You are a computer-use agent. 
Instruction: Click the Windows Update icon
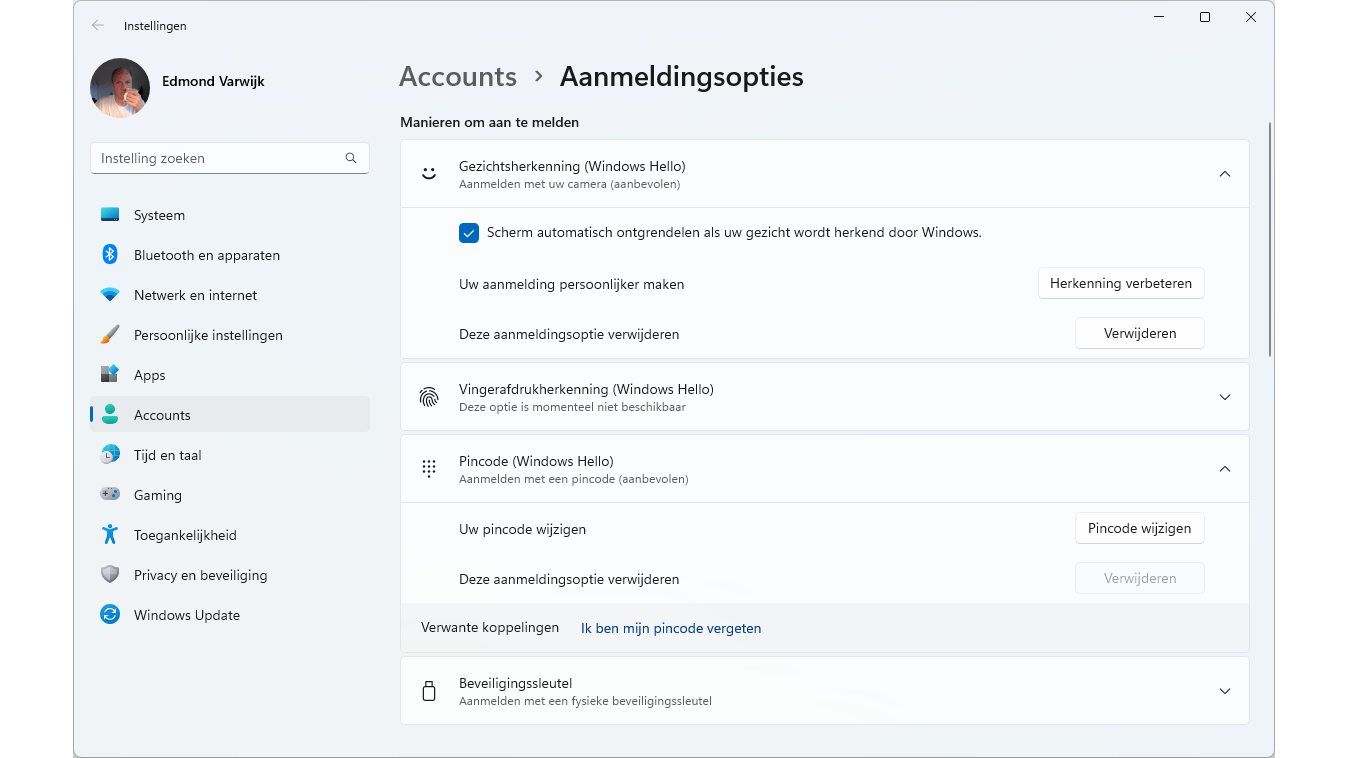coord(110,615)
